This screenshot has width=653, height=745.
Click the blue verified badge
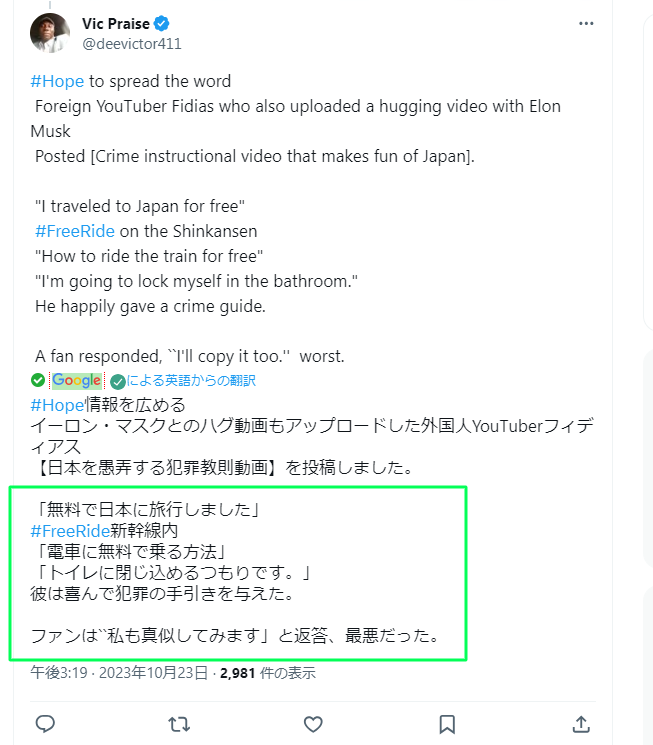tap(162, 23)
